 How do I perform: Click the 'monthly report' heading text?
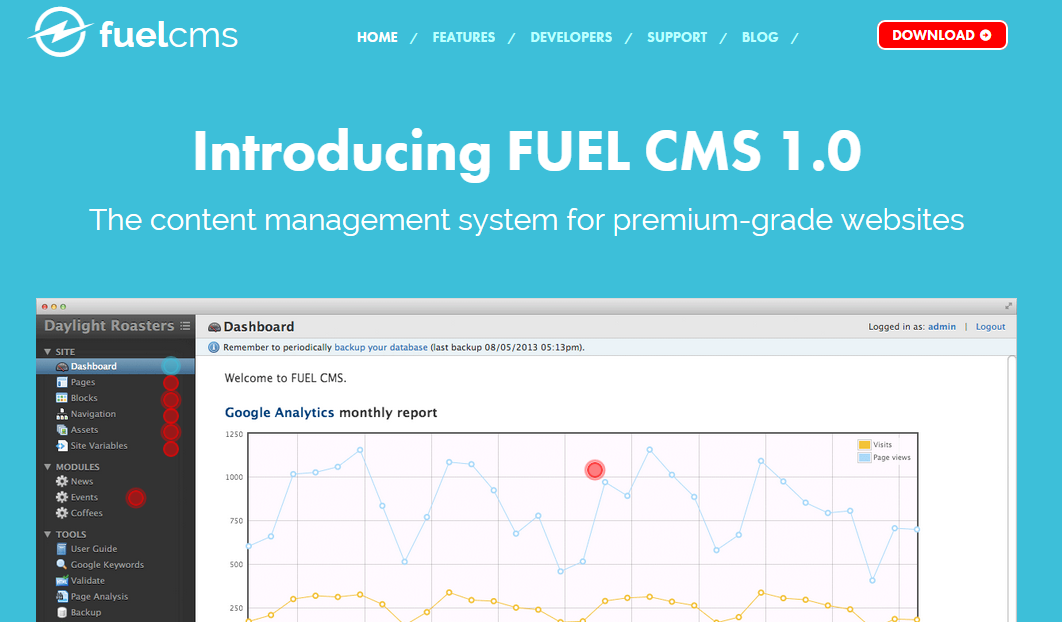[x=388, y=413]
